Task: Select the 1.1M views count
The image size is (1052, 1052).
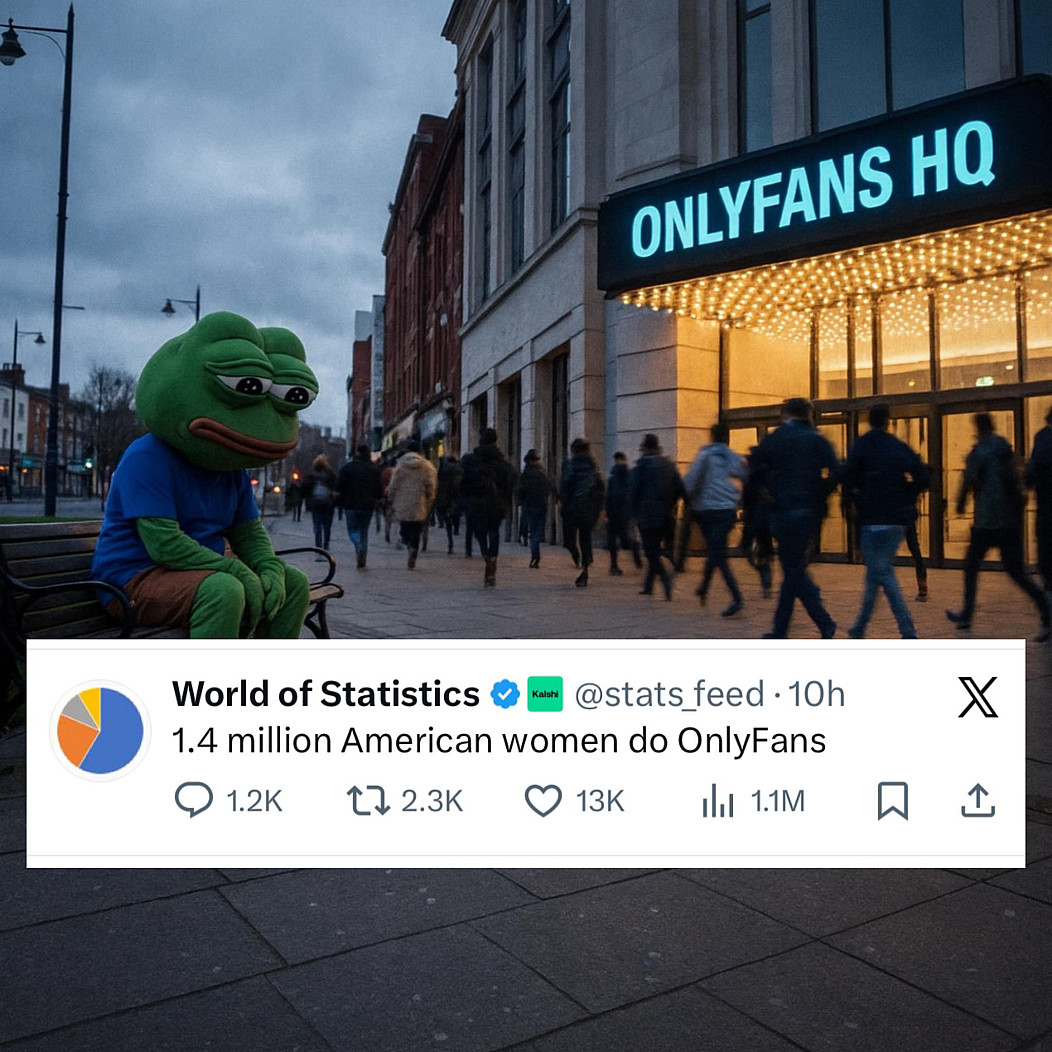Action: point(778,801)
